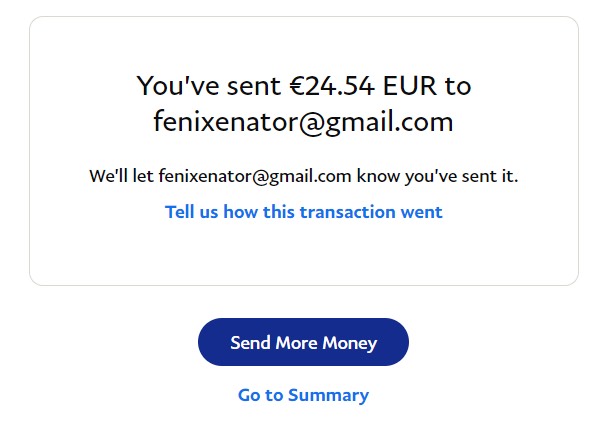Click the Send More Money button

303,342
